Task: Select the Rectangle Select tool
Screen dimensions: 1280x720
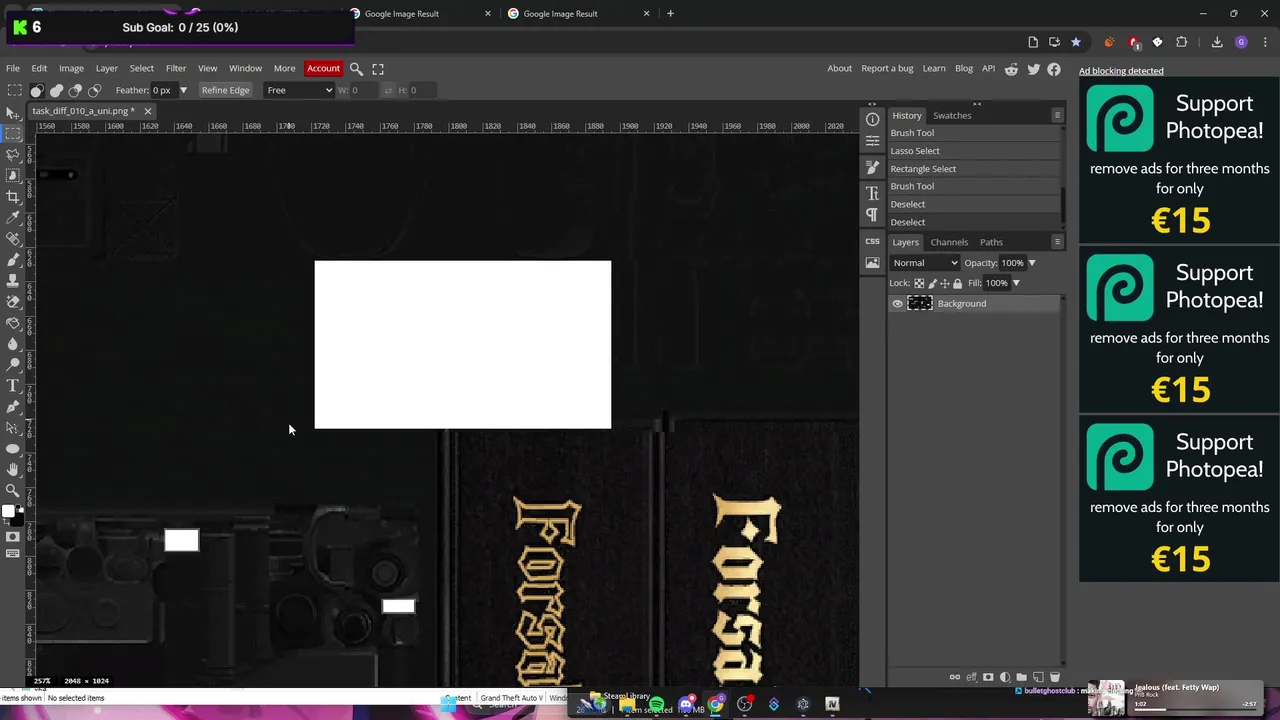Action: [x=13, y=133]
